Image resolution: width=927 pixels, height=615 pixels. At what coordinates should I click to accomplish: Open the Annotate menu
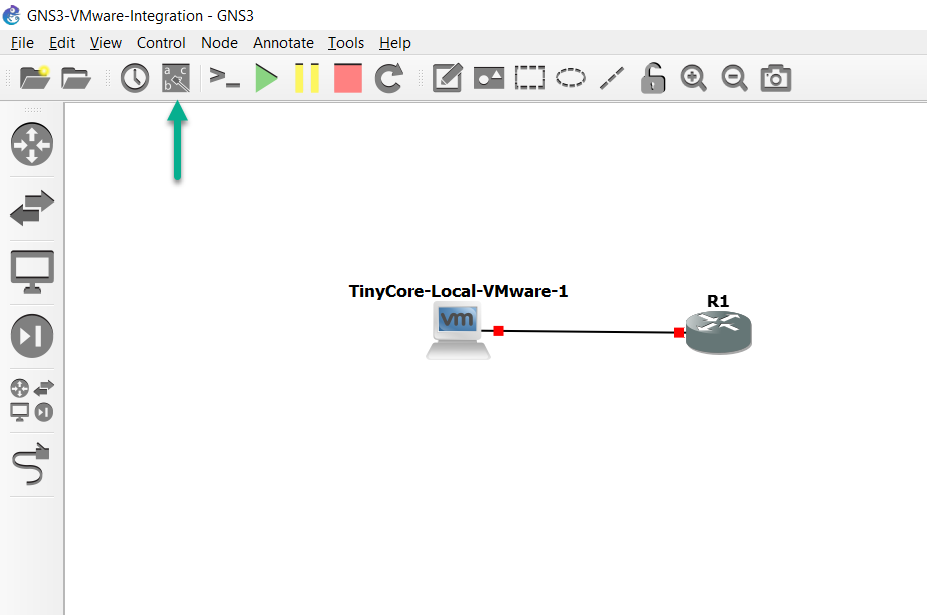coord(283,43)
